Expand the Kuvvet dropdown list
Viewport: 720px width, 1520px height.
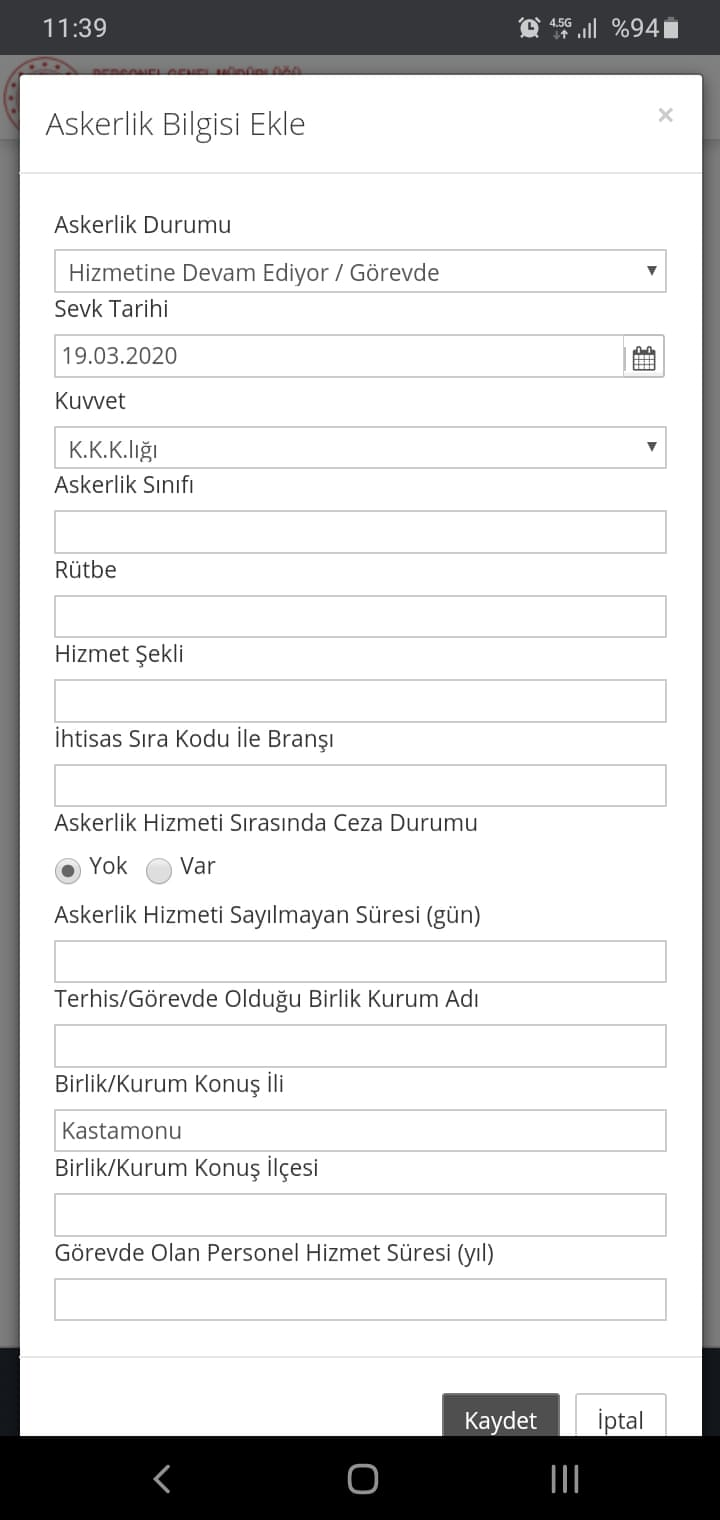pyautogui.click(x=360, y=448)
